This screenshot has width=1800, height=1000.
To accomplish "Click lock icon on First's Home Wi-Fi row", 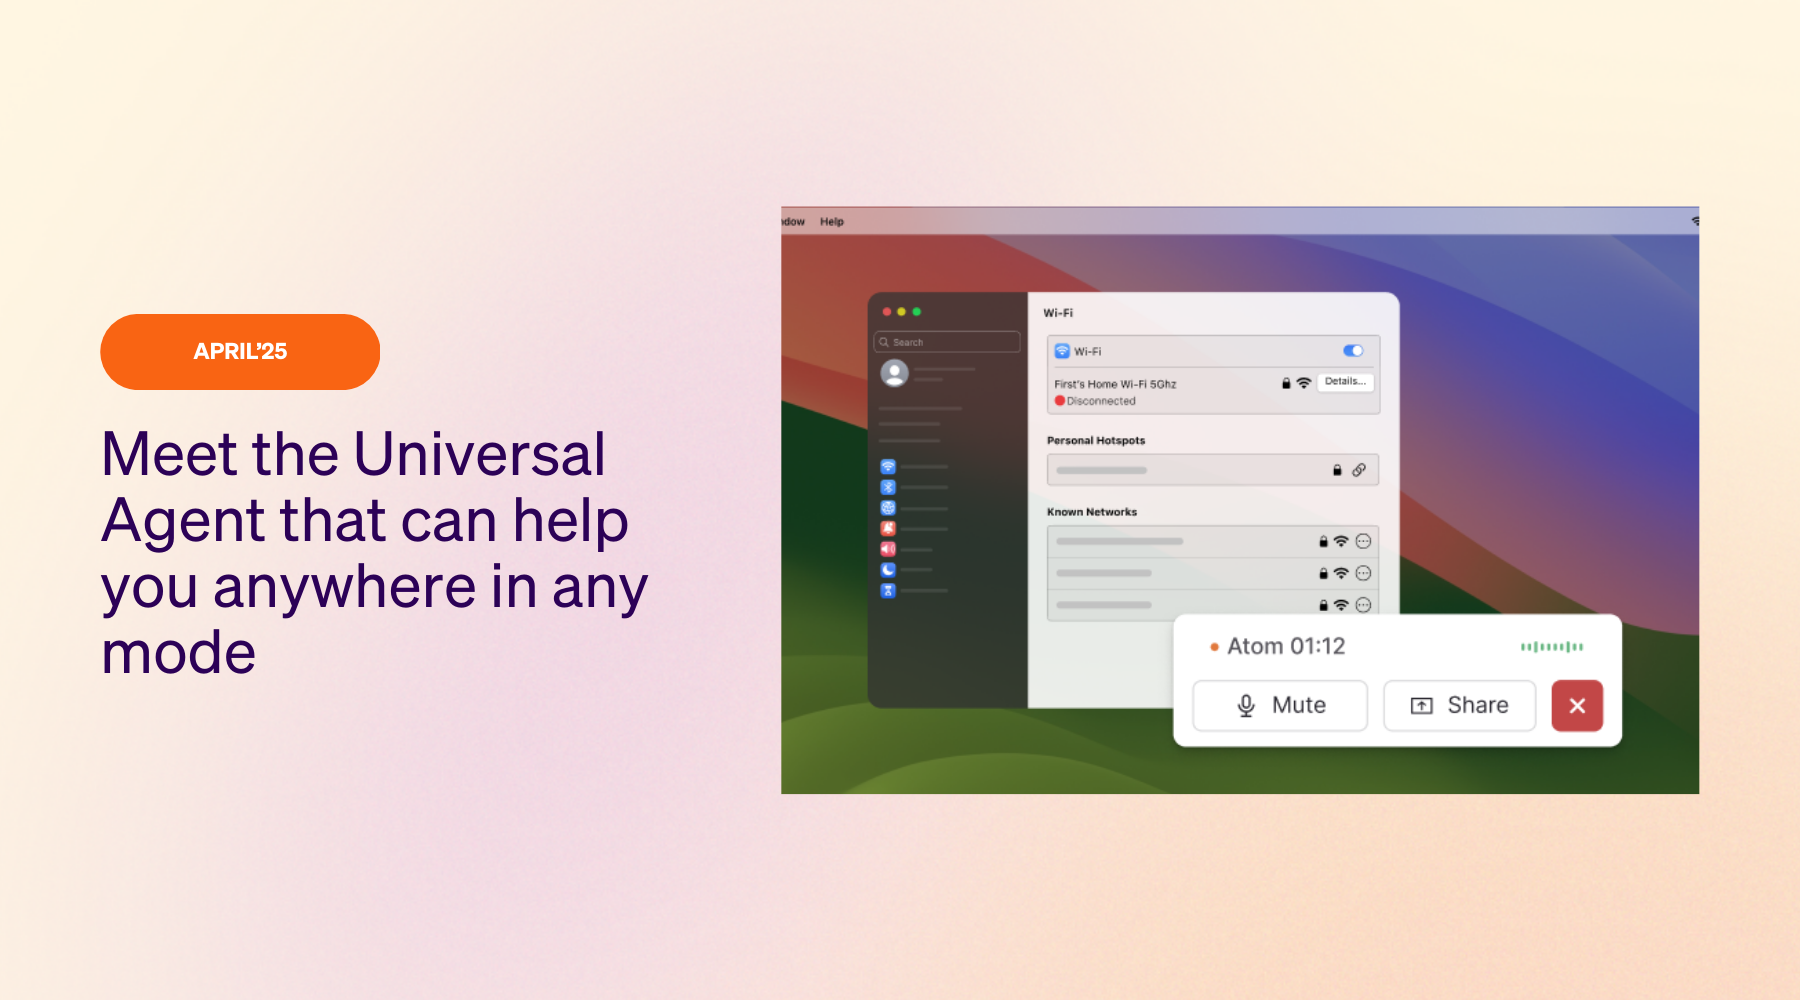I will [1286, 383].
